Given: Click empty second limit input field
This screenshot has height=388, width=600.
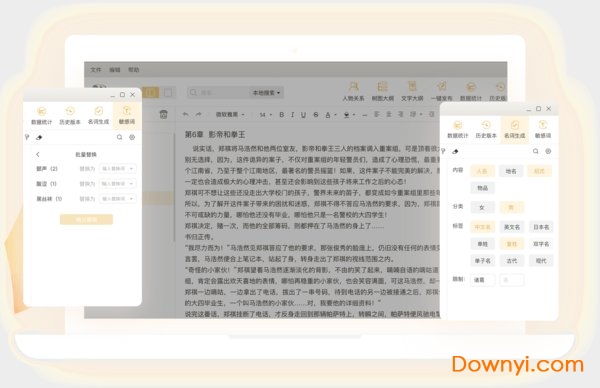Looking at the screenshot, I should pos(512,280).
